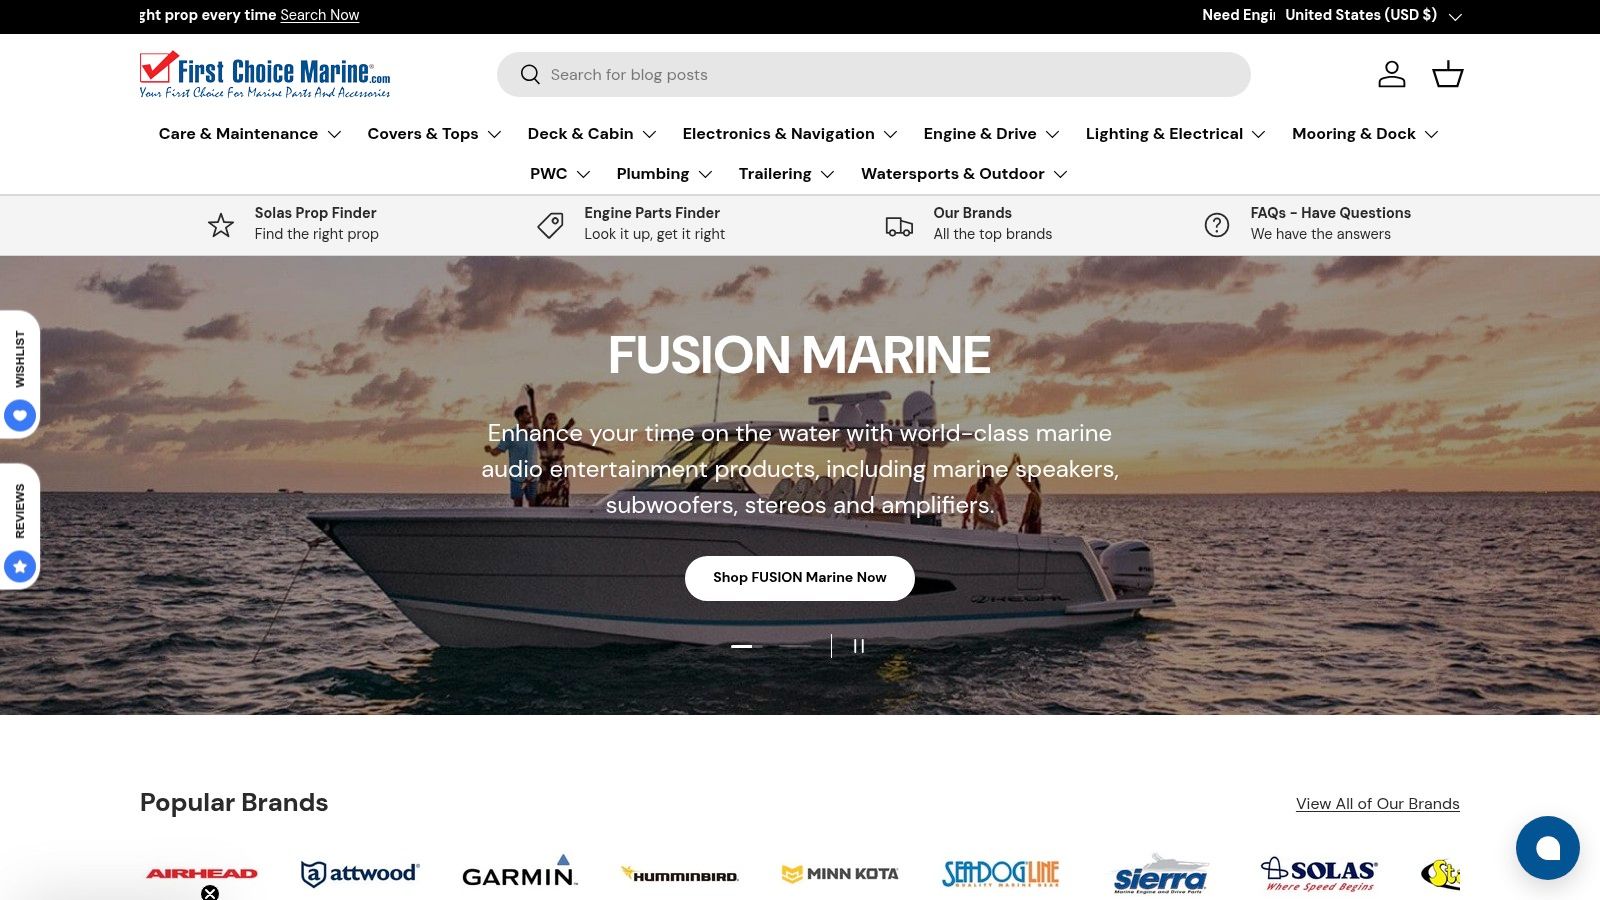Focus the Search for blog posts field
The width and height of the screenshot is (1600, 900).
coord(874,75)
